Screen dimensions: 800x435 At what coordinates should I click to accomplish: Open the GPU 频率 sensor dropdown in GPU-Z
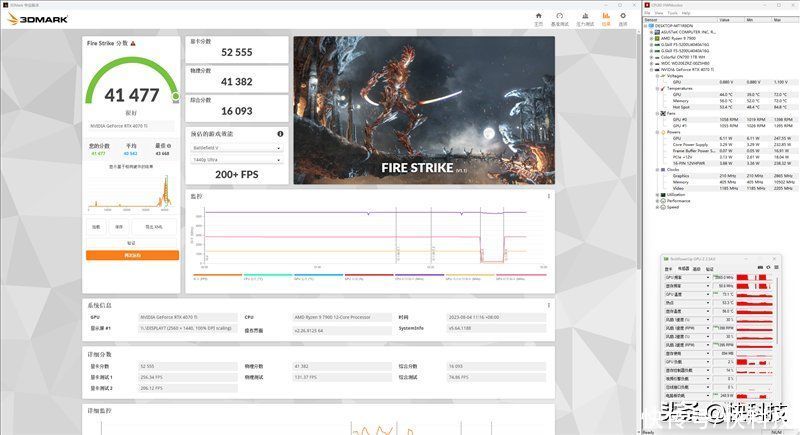[708, 277]
